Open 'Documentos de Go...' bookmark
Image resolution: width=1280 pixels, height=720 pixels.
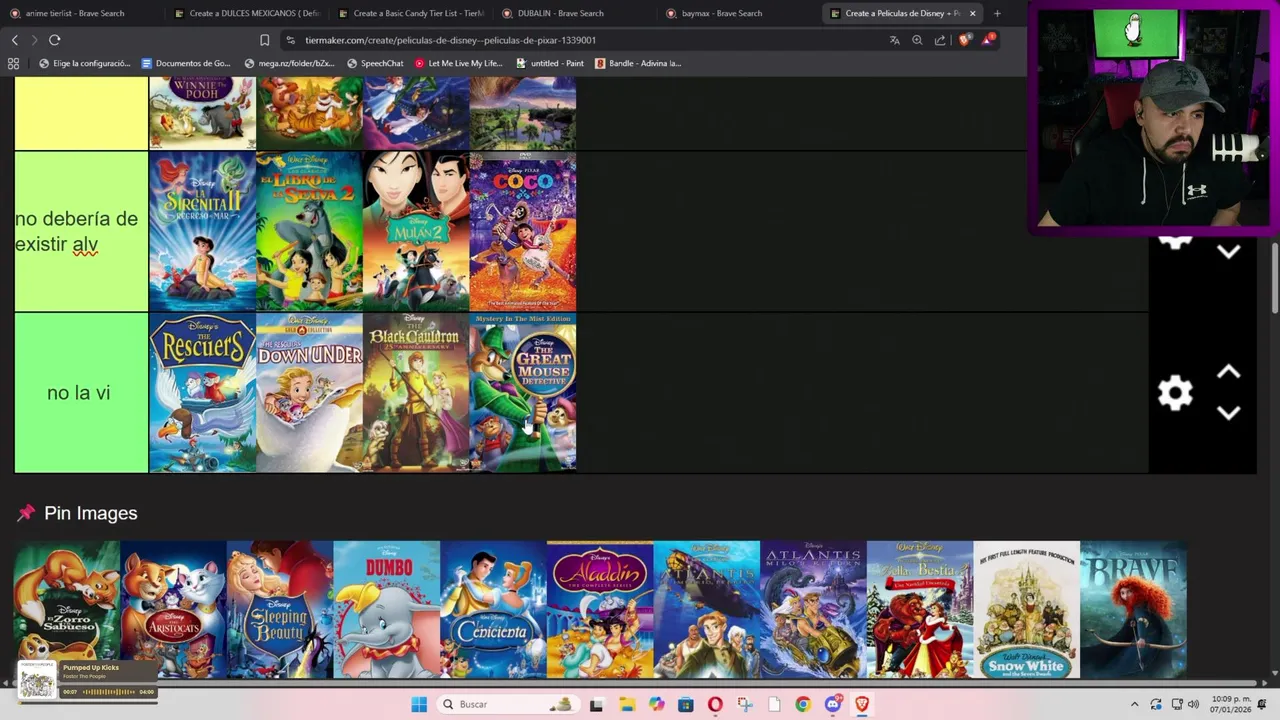(x=186, y=63)
